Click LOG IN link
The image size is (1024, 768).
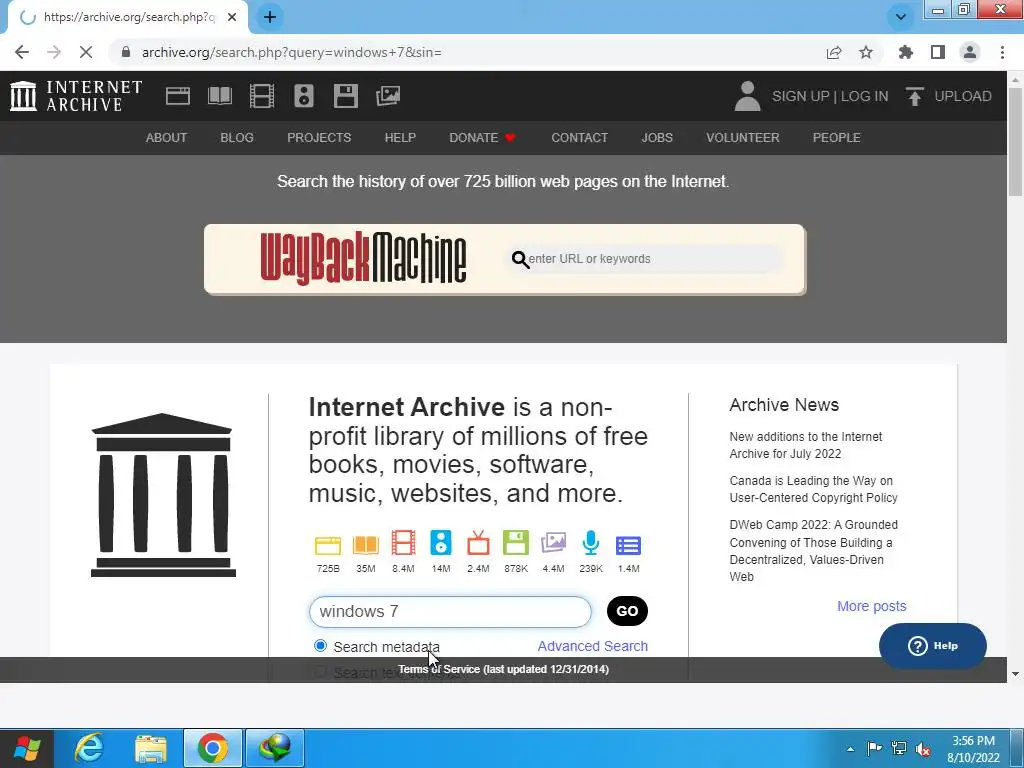coord(864,96)
